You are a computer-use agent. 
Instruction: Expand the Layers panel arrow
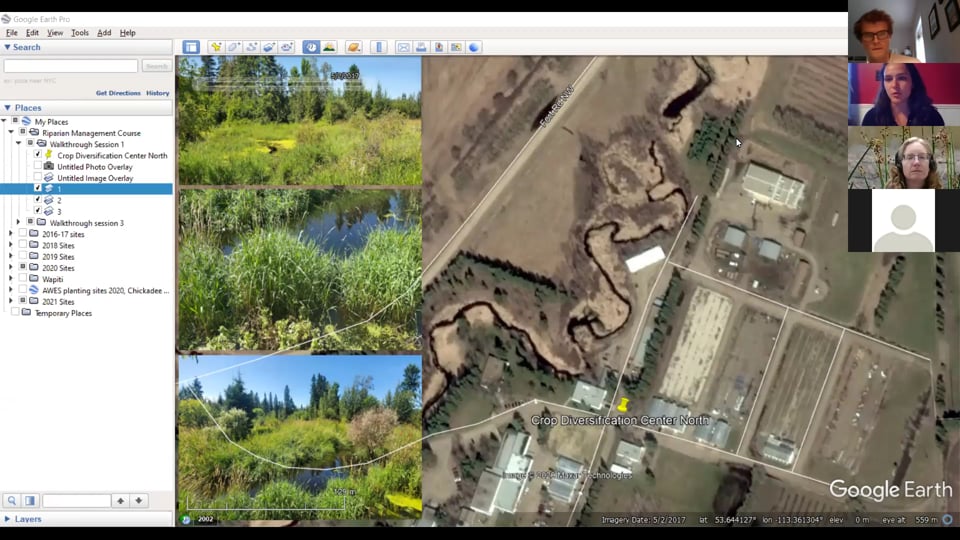7,519
